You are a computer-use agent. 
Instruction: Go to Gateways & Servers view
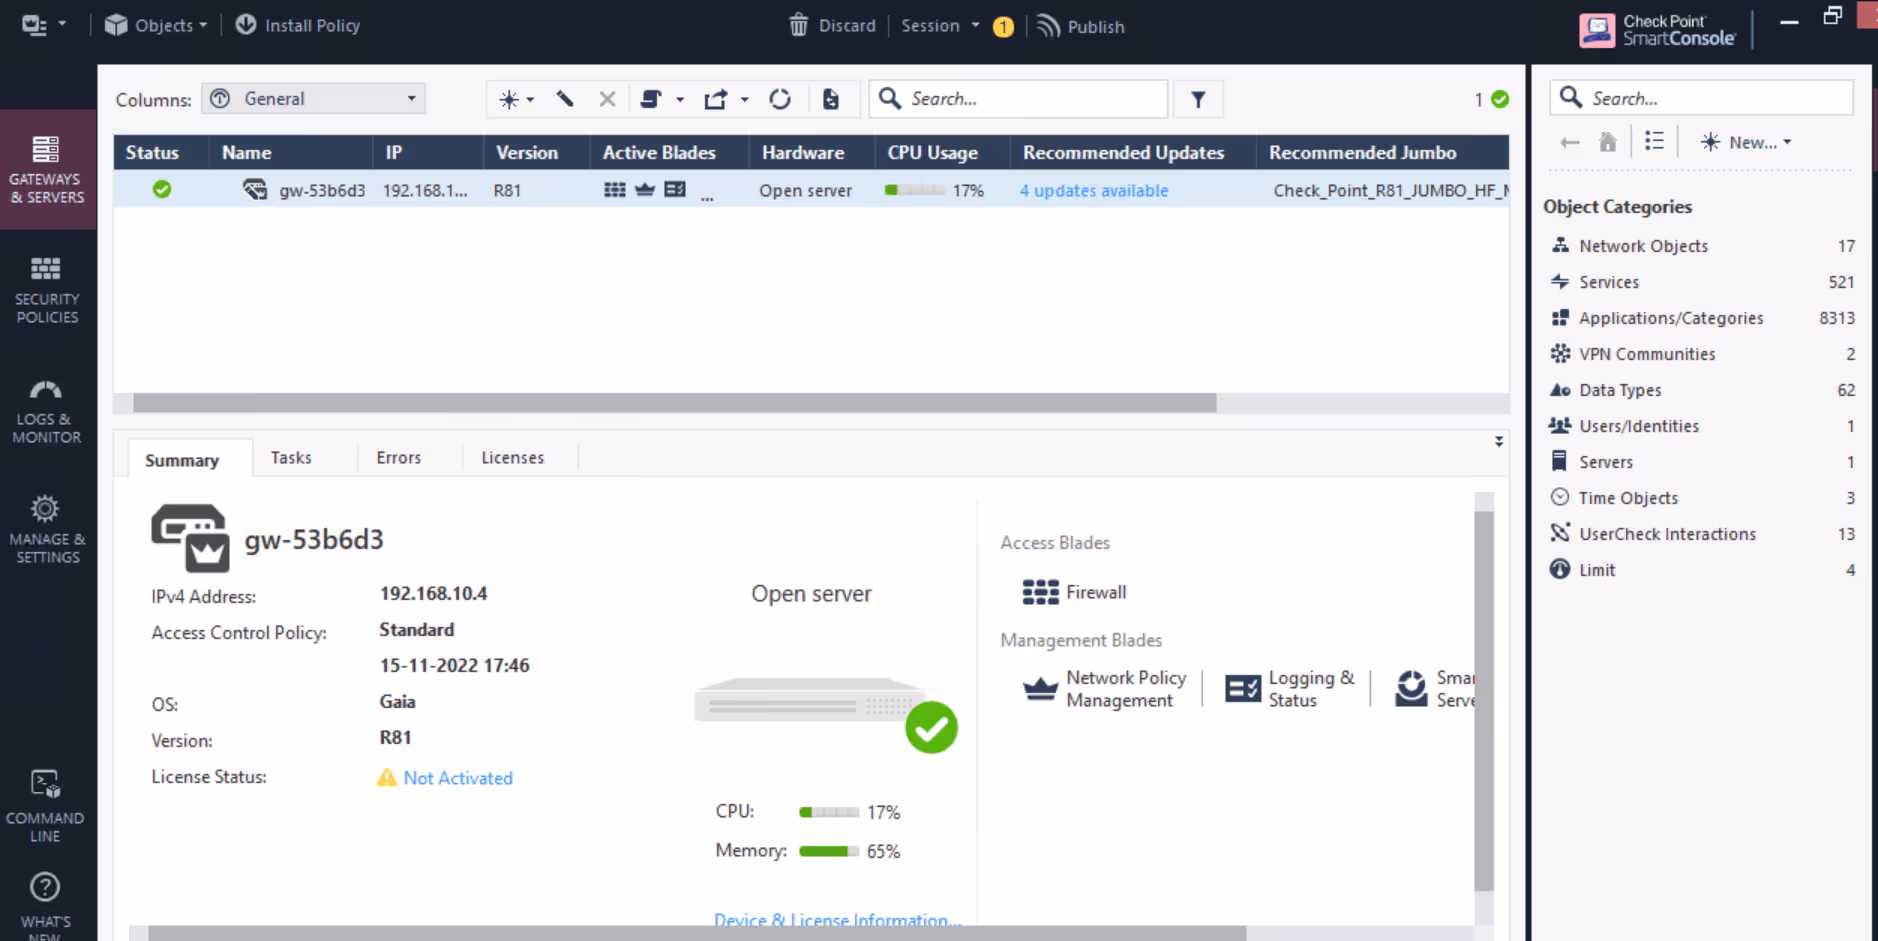pos(47,170)
